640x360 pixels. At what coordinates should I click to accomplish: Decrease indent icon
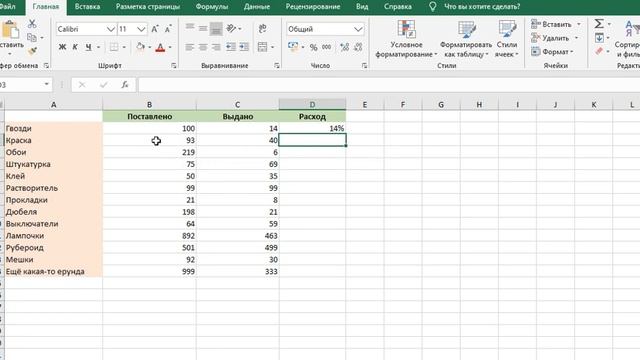point(231,47)
